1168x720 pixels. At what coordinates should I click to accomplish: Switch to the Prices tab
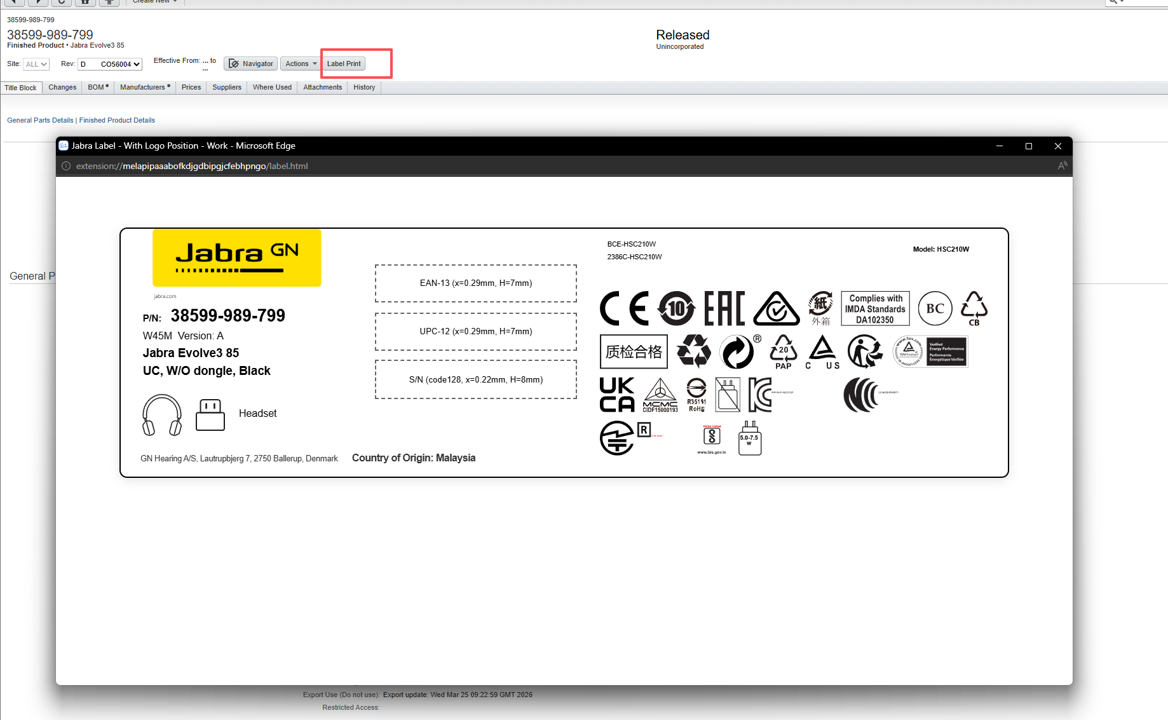(x=191, y=87)
